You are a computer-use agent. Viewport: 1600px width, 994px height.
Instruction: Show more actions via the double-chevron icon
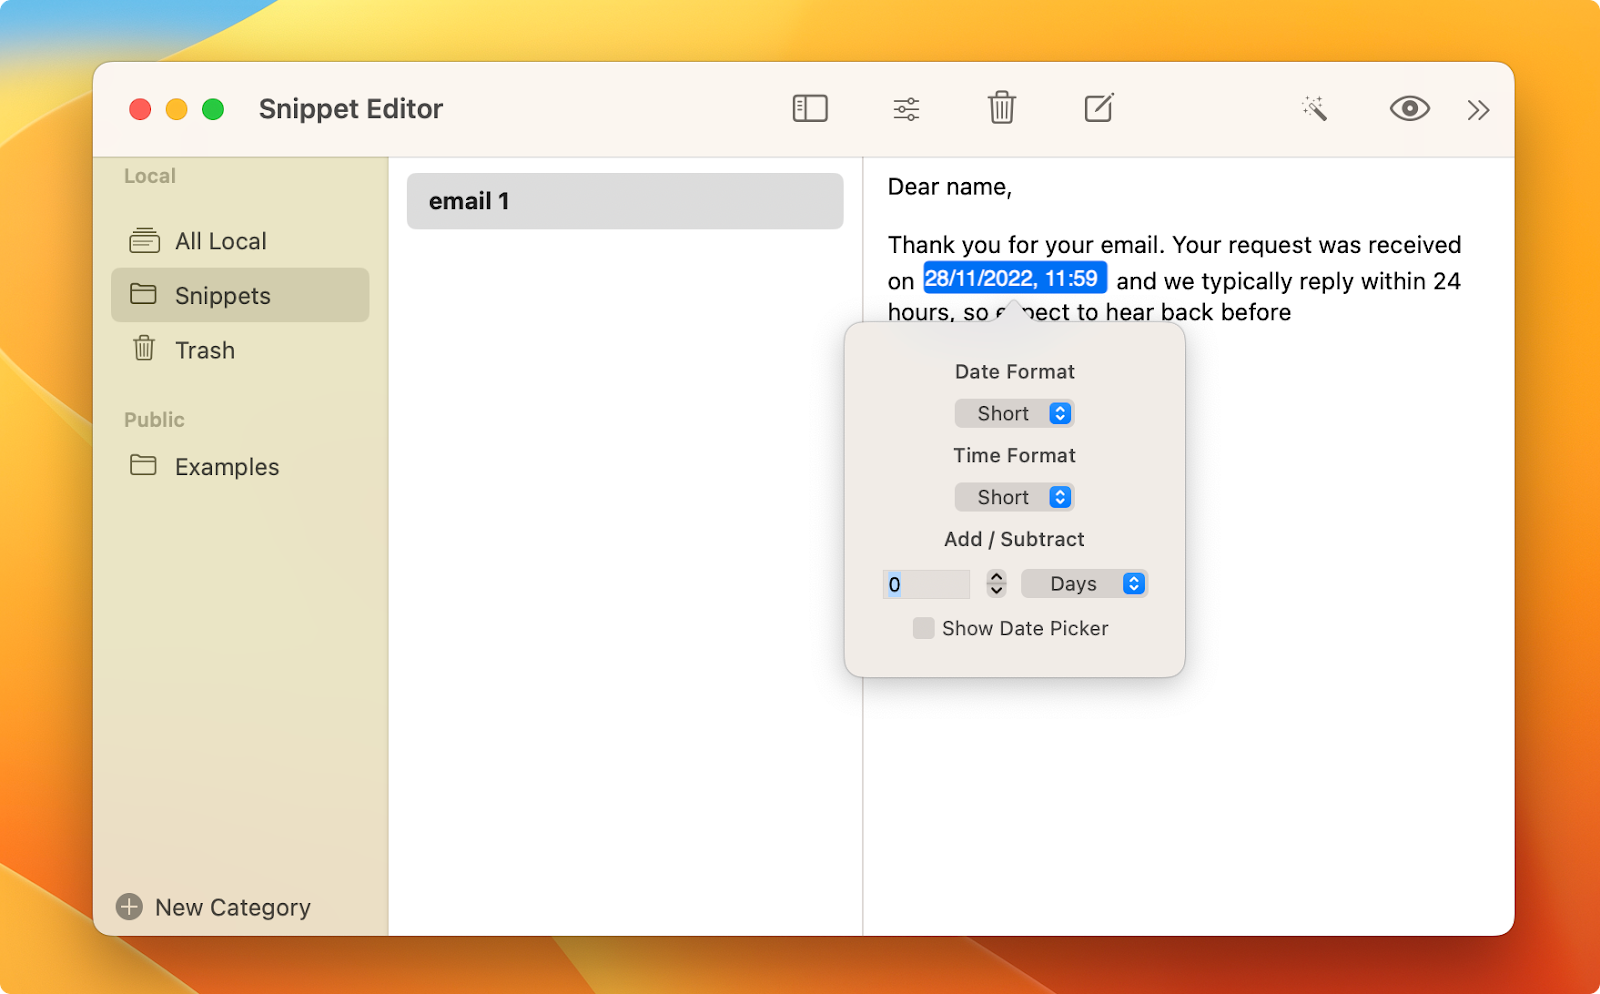(1477, 110)
